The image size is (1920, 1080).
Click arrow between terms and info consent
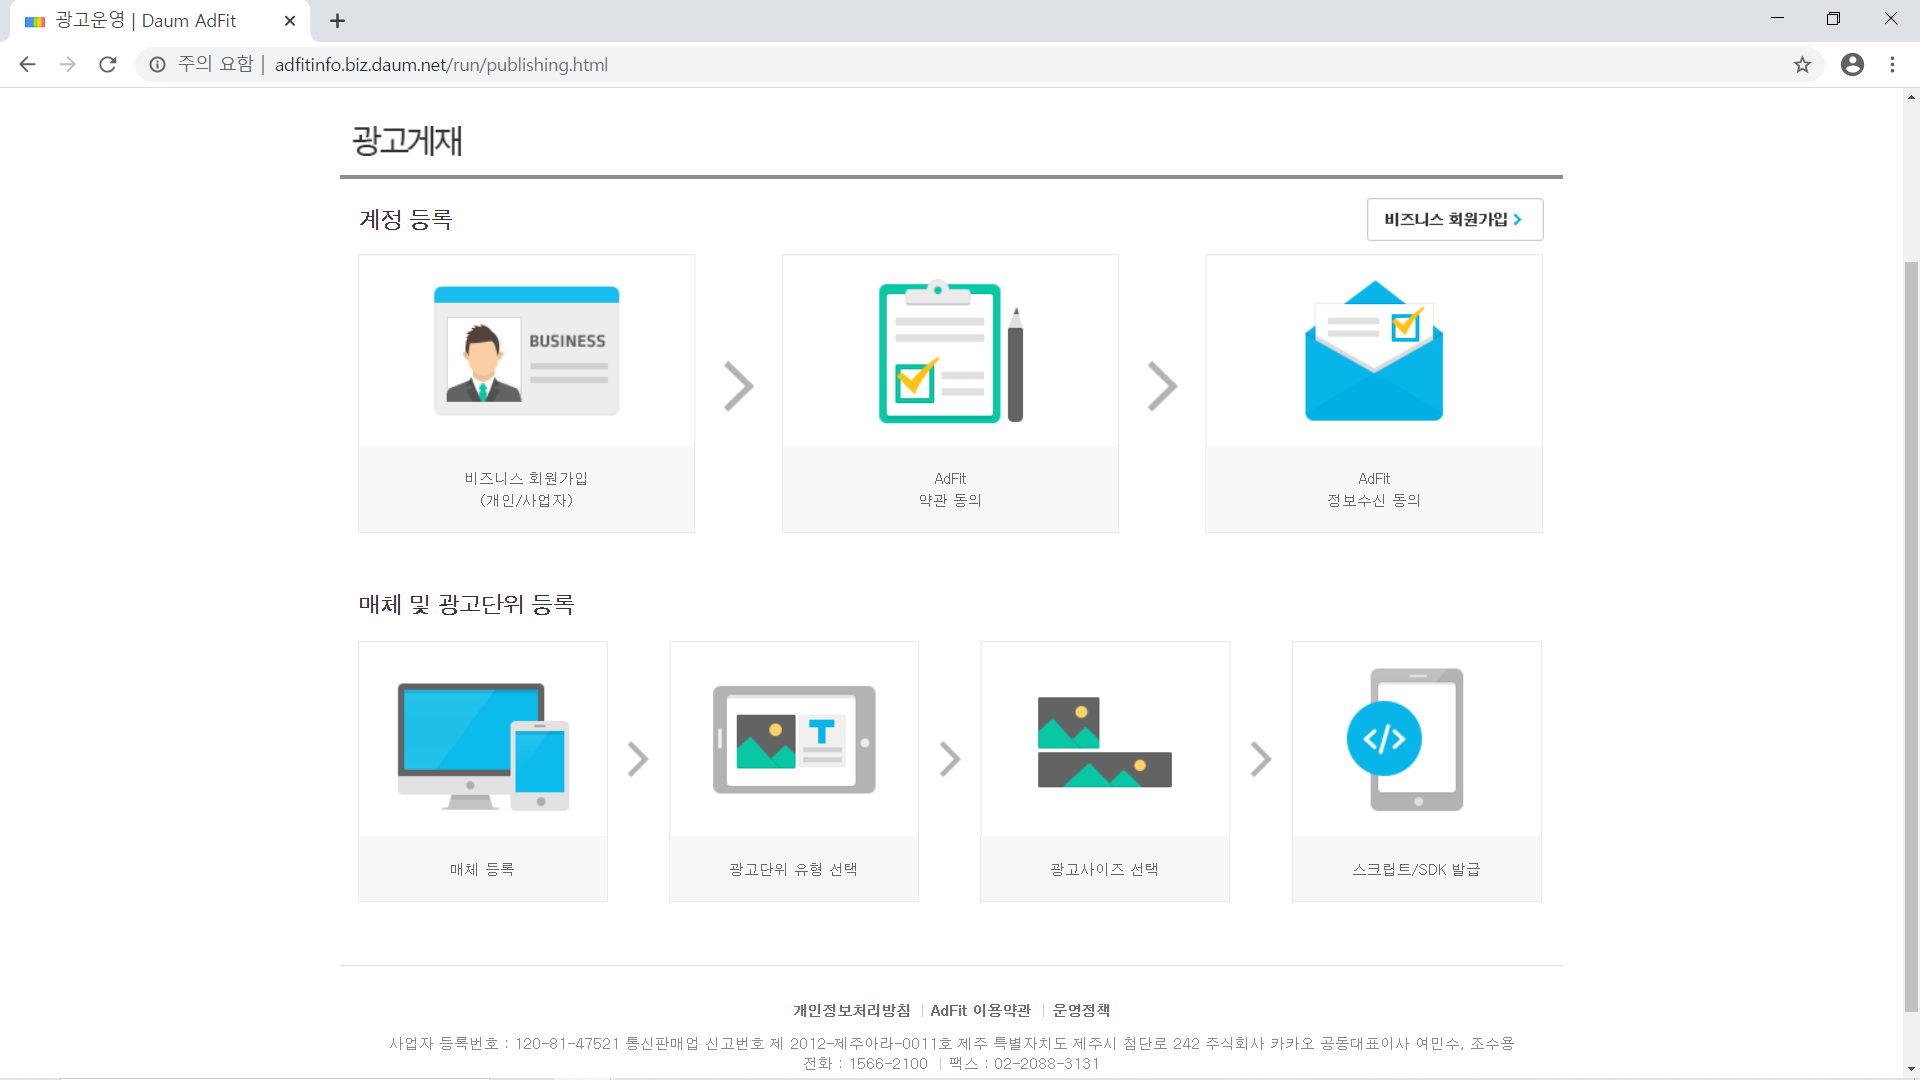point(1162,387)
